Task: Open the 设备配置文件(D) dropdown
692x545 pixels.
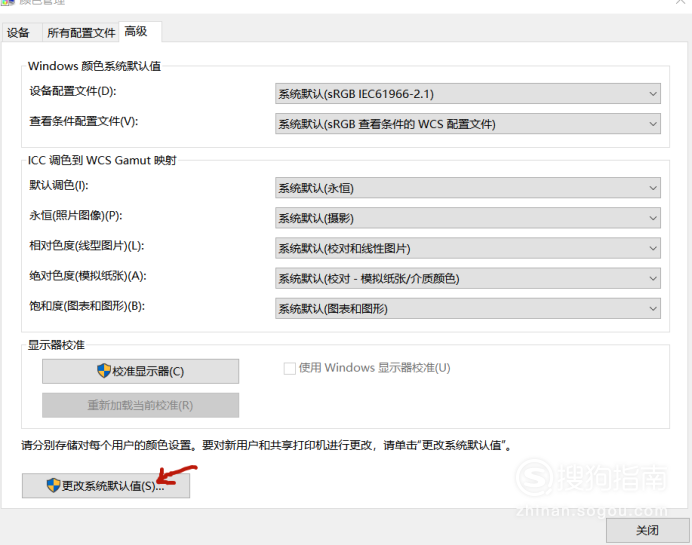Action: [468, 94]
